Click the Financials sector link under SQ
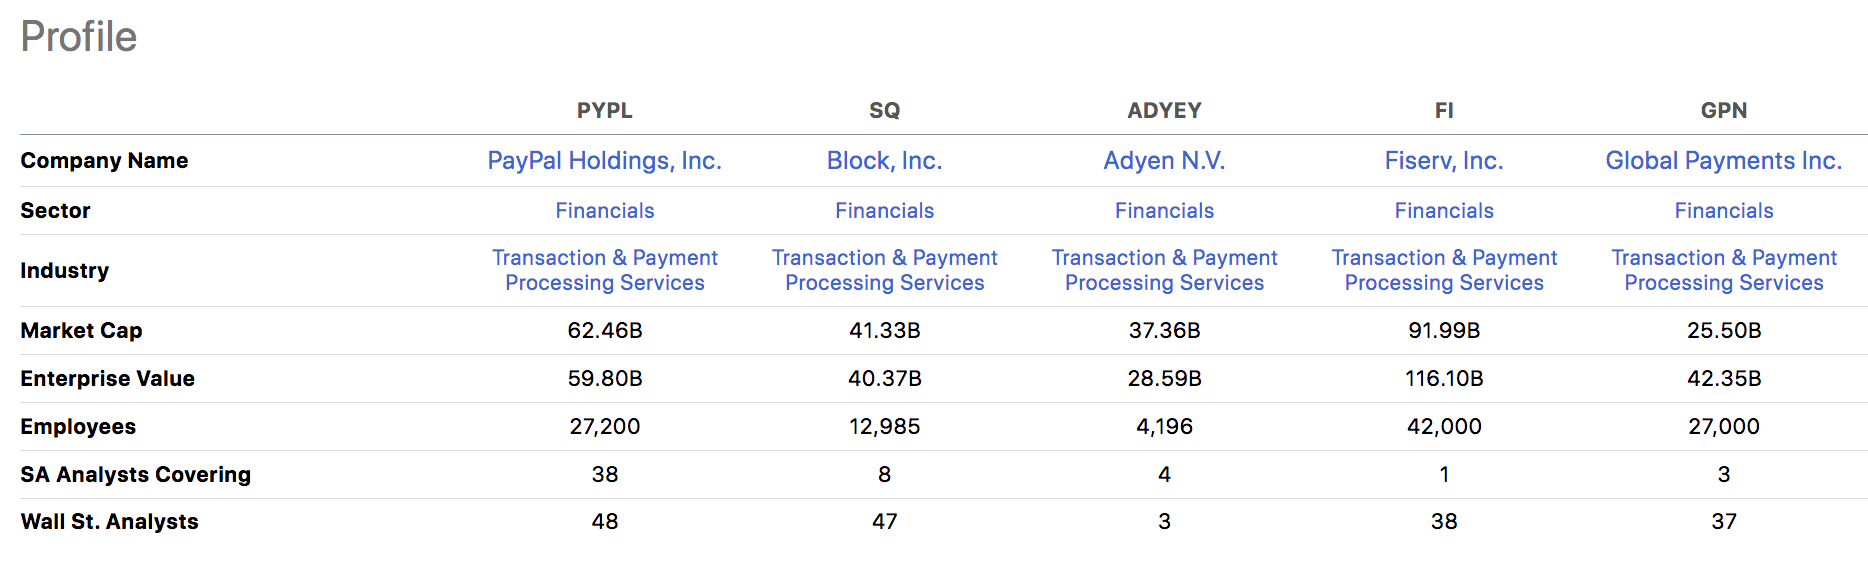 click(x=884, y=211)
